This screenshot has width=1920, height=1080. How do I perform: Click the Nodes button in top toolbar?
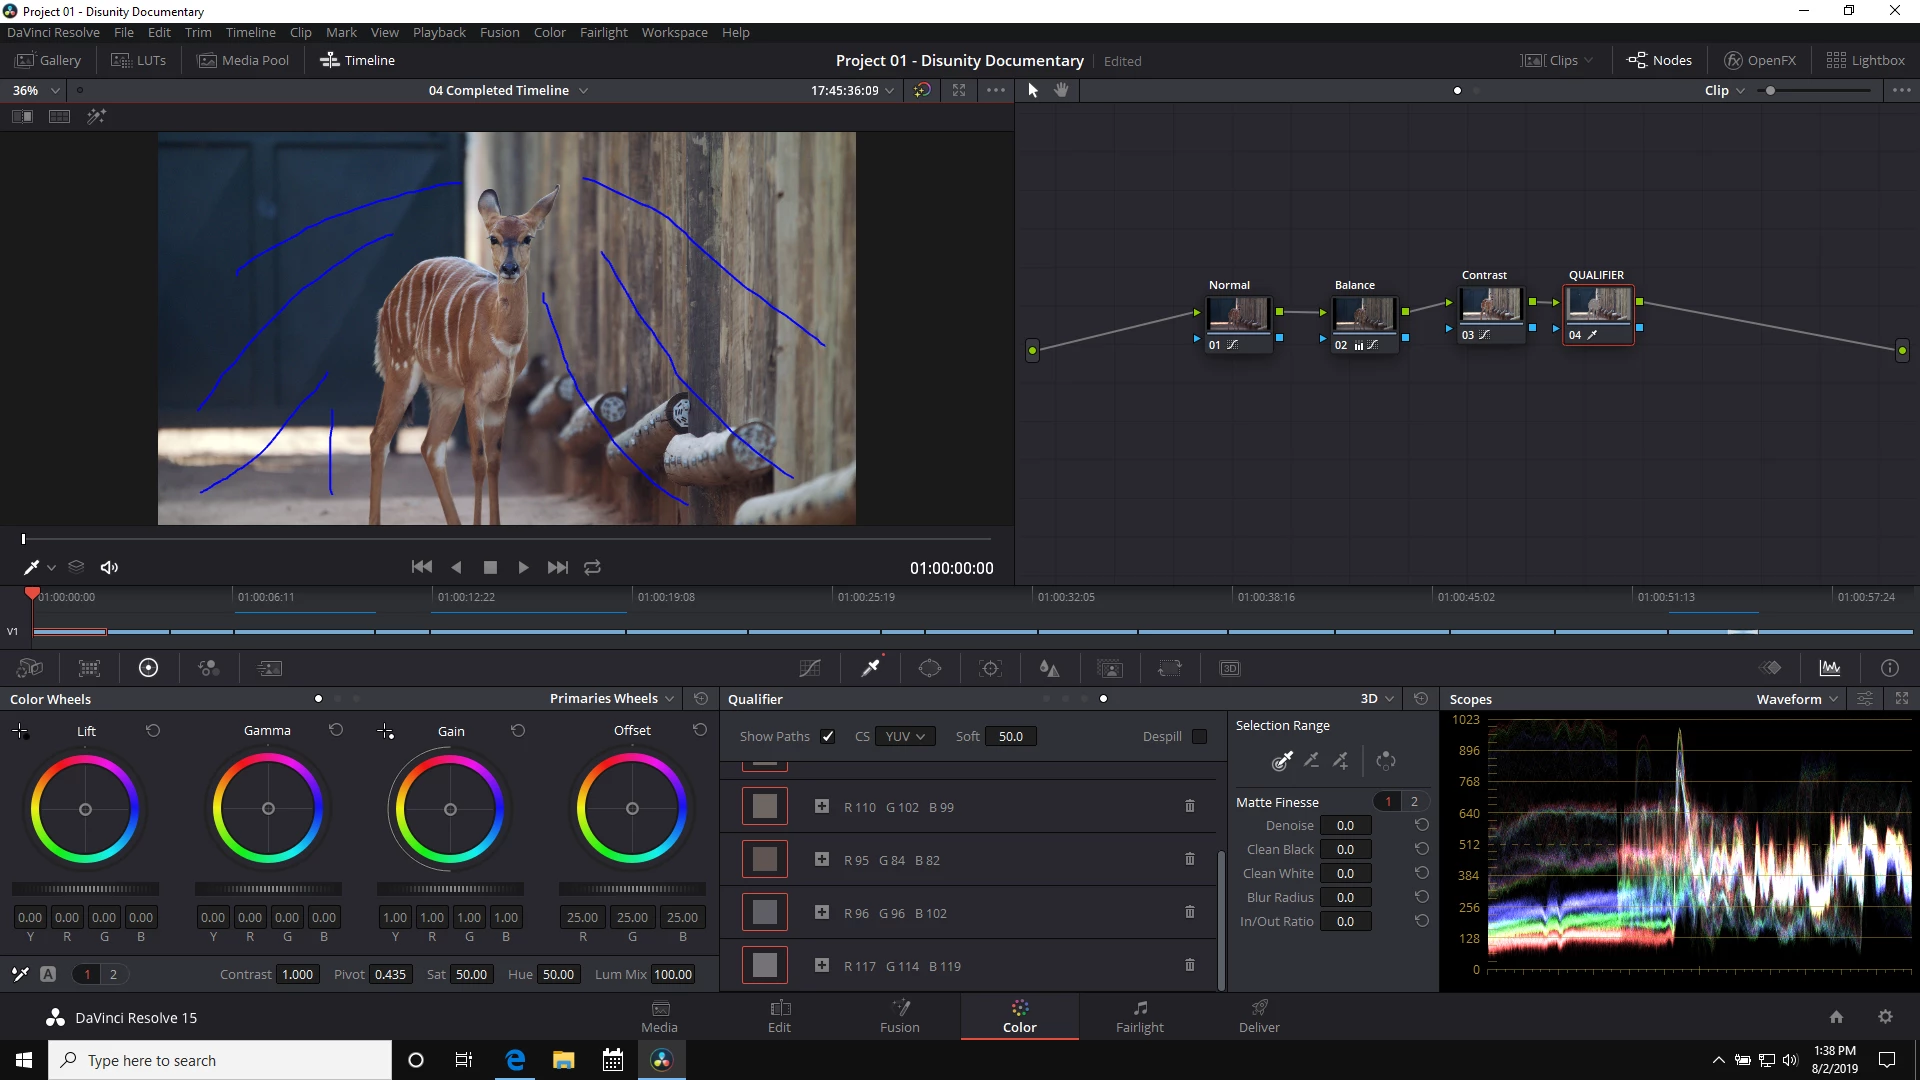pos(1660,60)
